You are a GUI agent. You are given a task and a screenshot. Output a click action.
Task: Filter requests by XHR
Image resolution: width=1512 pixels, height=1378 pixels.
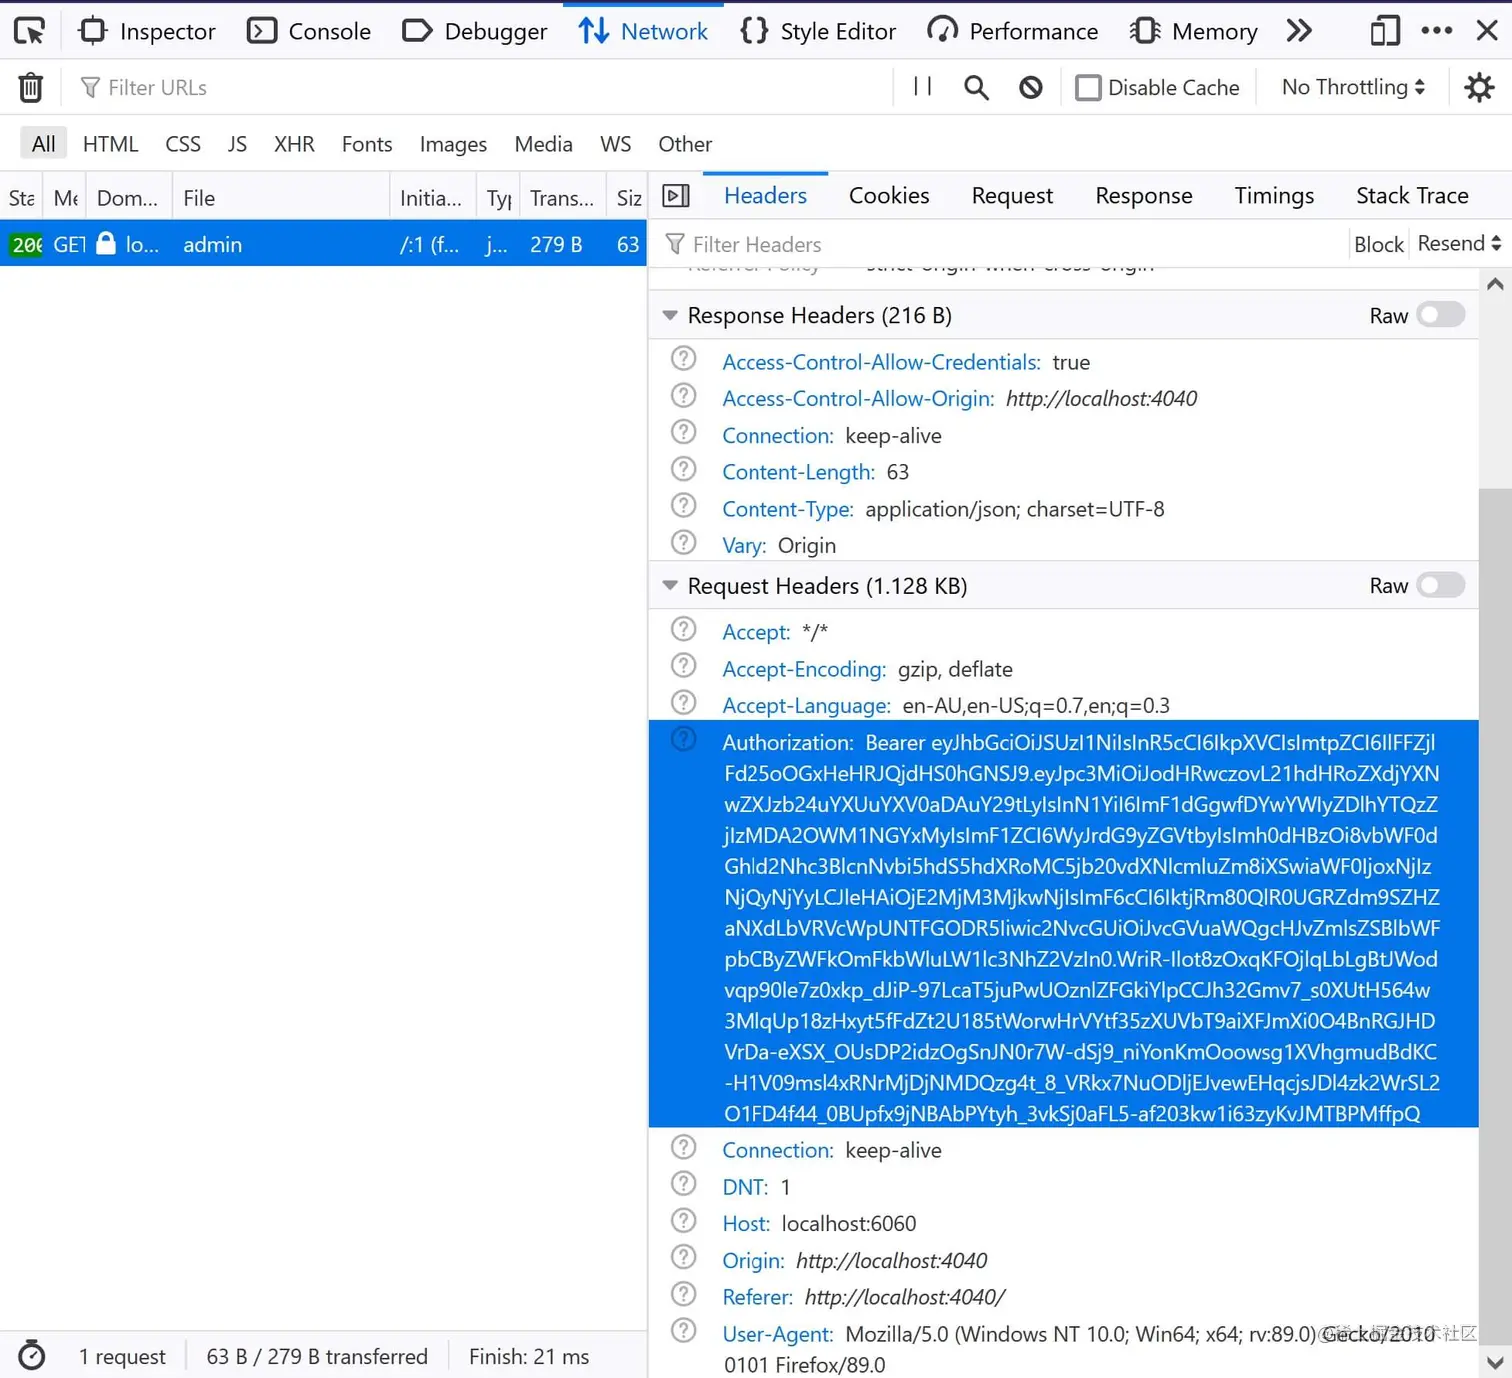point(294,144)
